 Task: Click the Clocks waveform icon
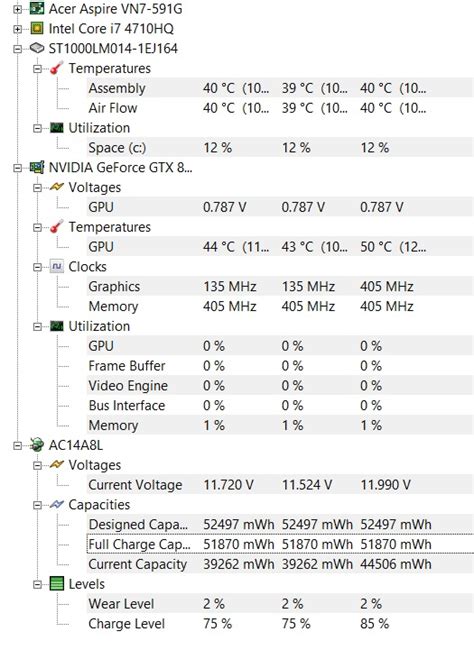point(57,267)
